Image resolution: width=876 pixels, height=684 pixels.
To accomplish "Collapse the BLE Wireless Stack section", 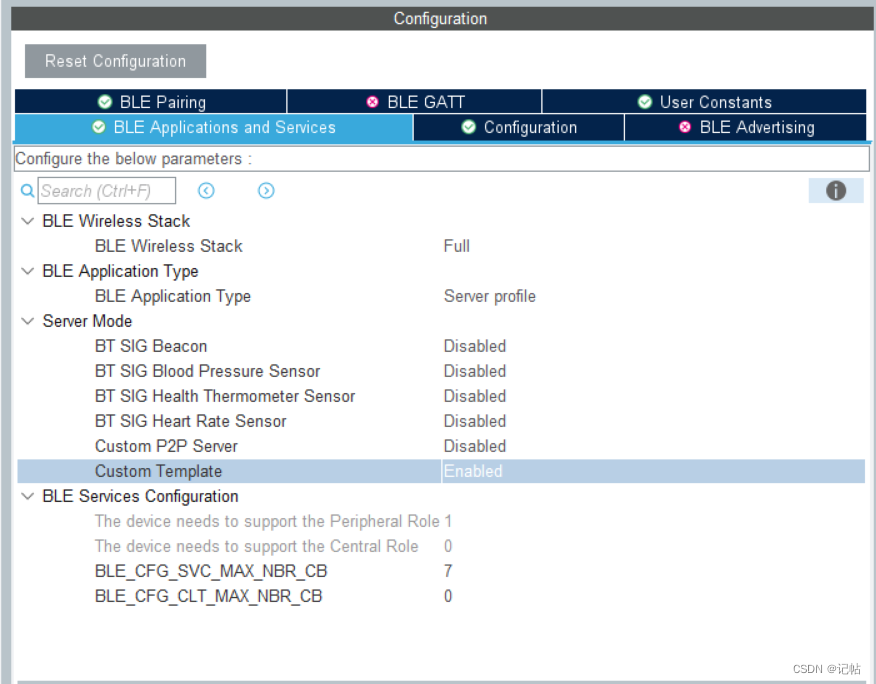I will (27, 221).
